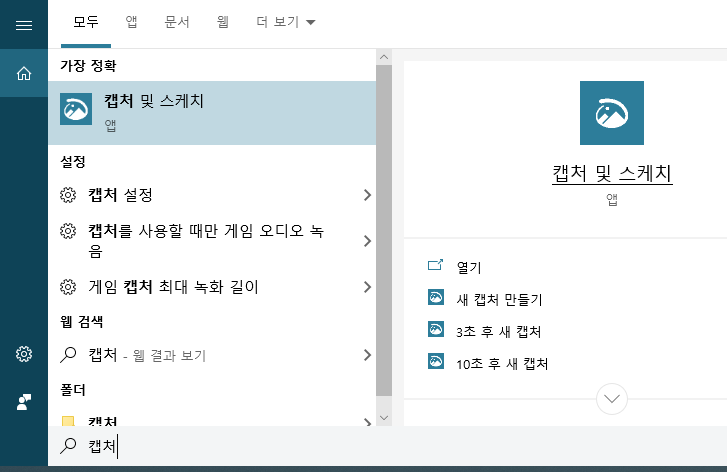The height and width of the screenshot is (472, 727).
Task: Select the Home icon in sidebar
Action: (x=24, y=73)
